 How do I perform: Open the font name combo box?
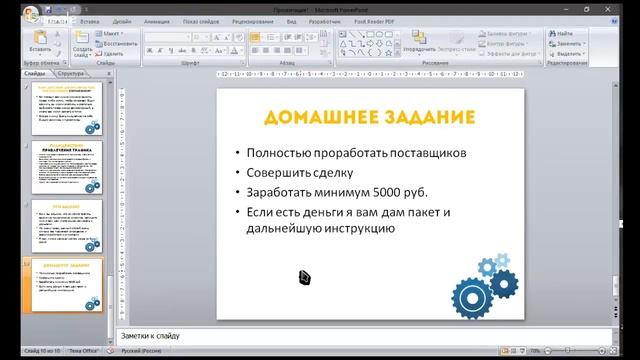click(x=168, y=38)
